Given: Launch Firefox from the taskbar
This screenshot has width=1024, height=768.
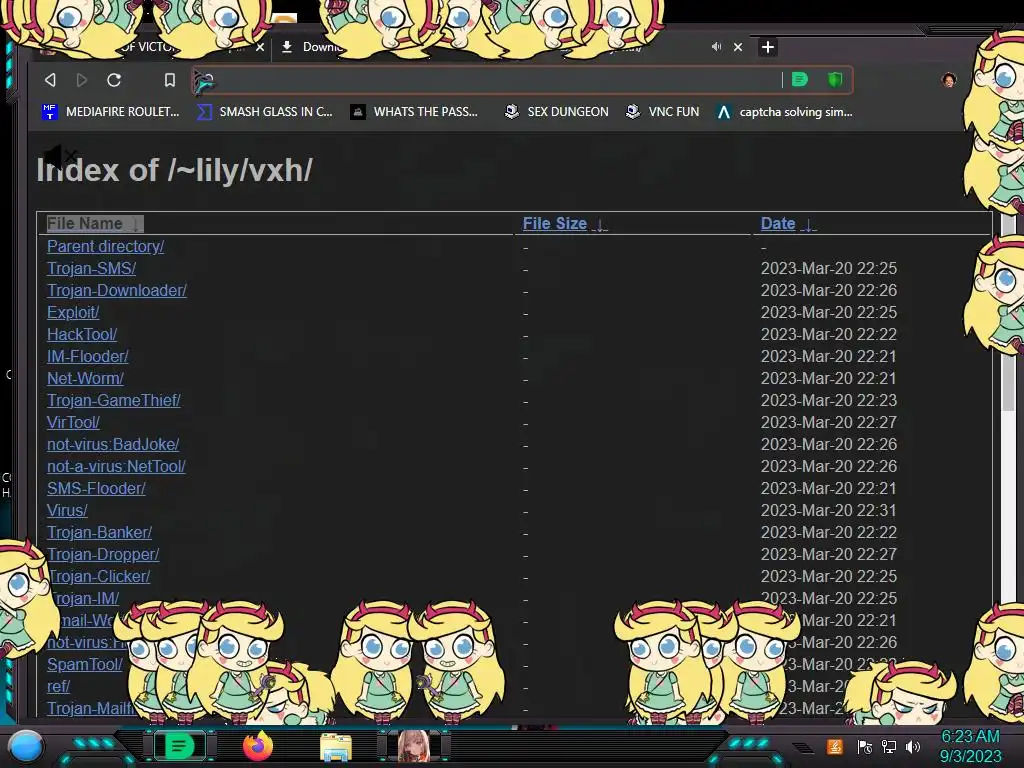Looking at the screenshot, I should (258, 746).
